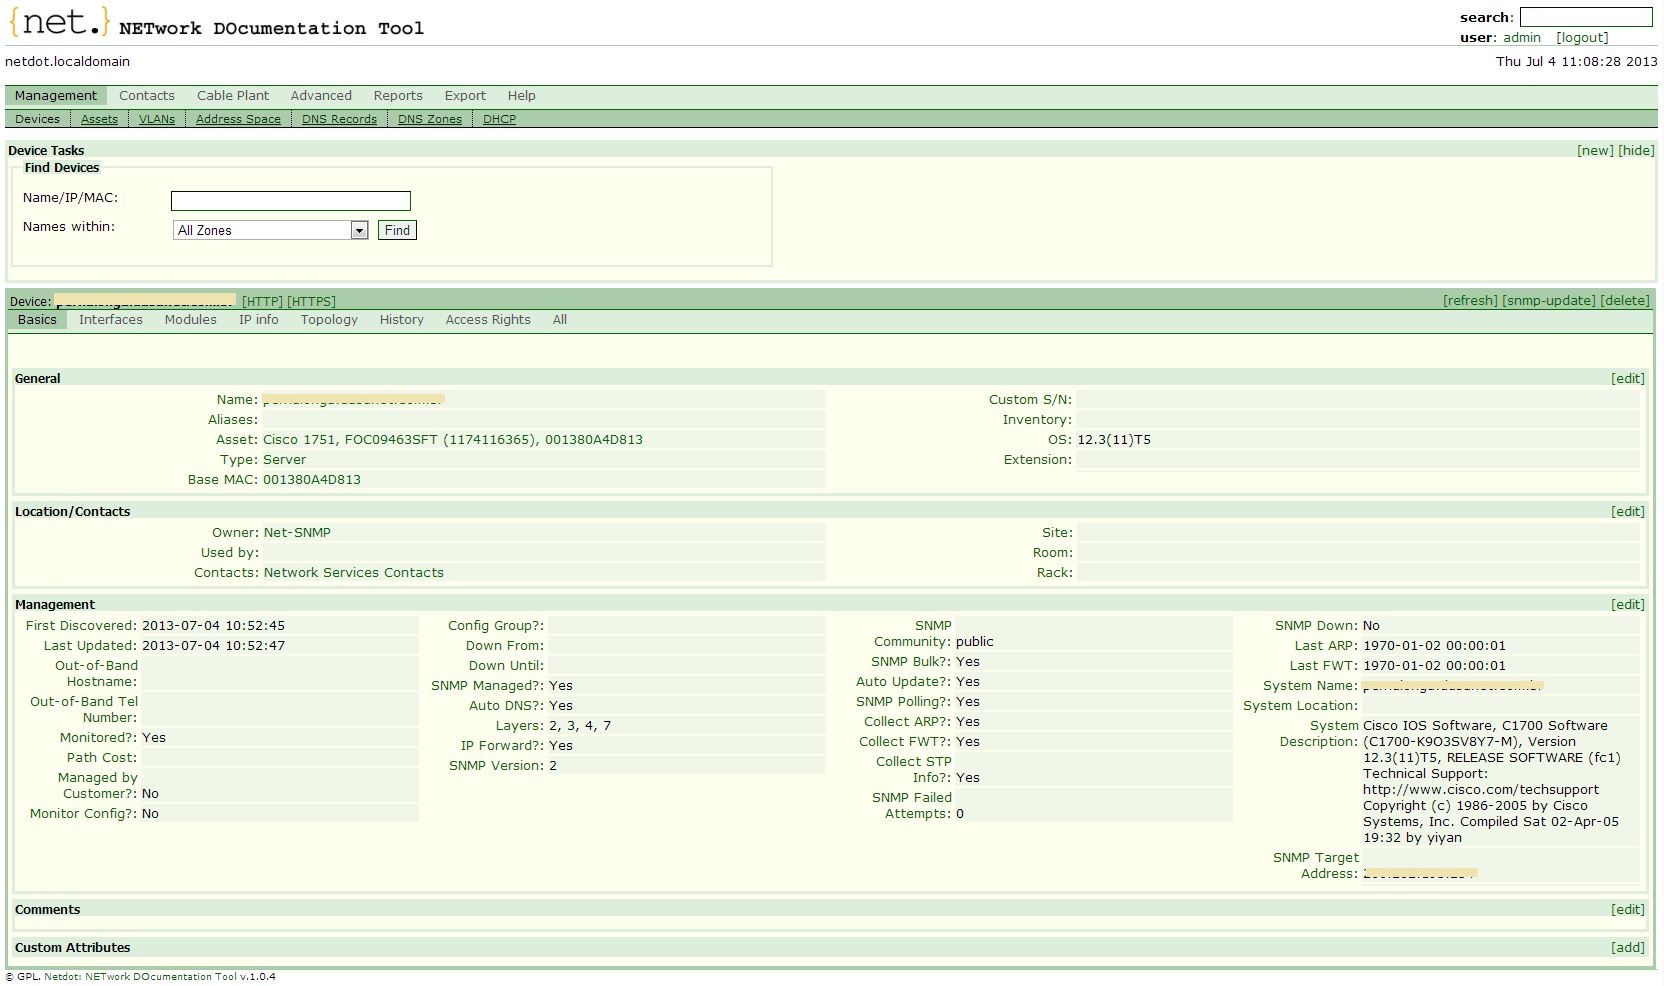Open a new Device Tasks form
The width and height of the screenshot is (1664, 986).
(x=1596, y=150)
